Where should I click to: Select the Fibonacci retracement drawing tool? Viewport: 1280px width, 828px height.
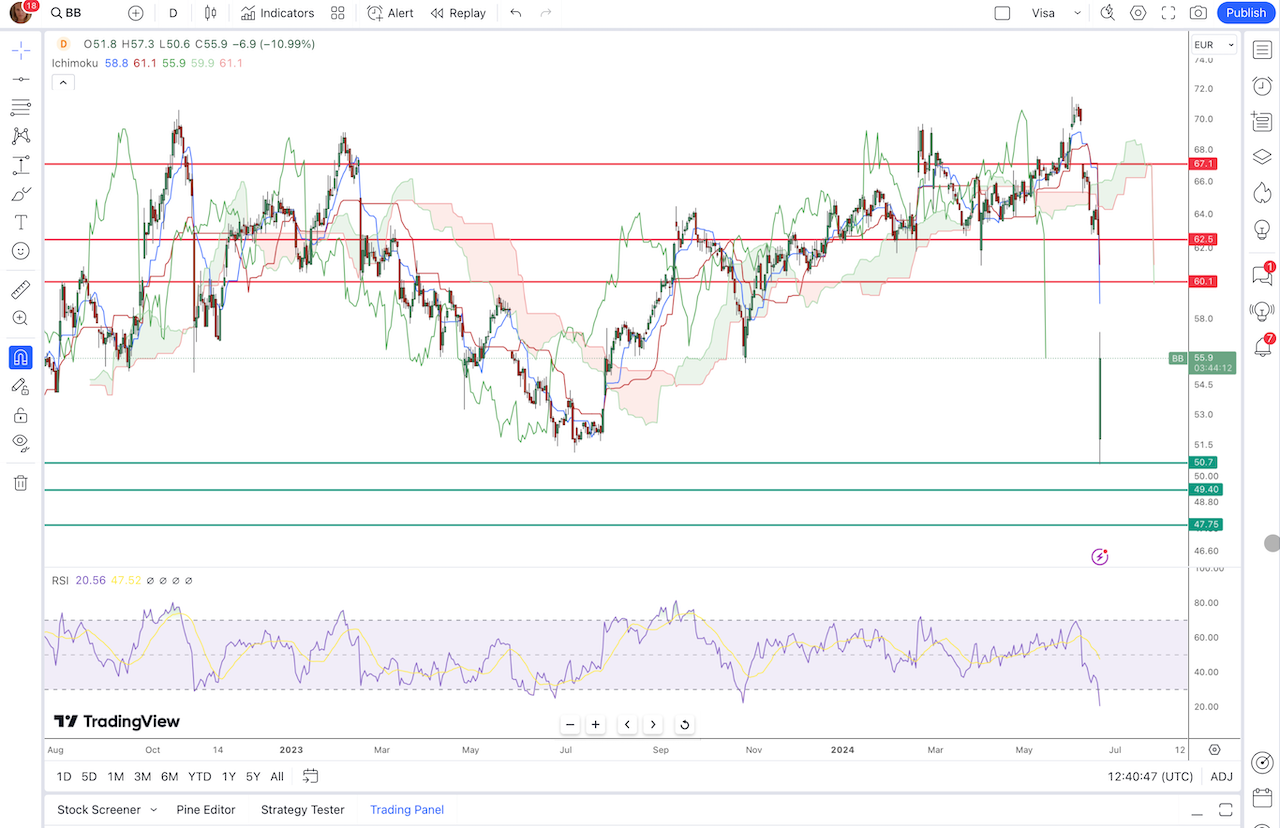coord(20,107)
